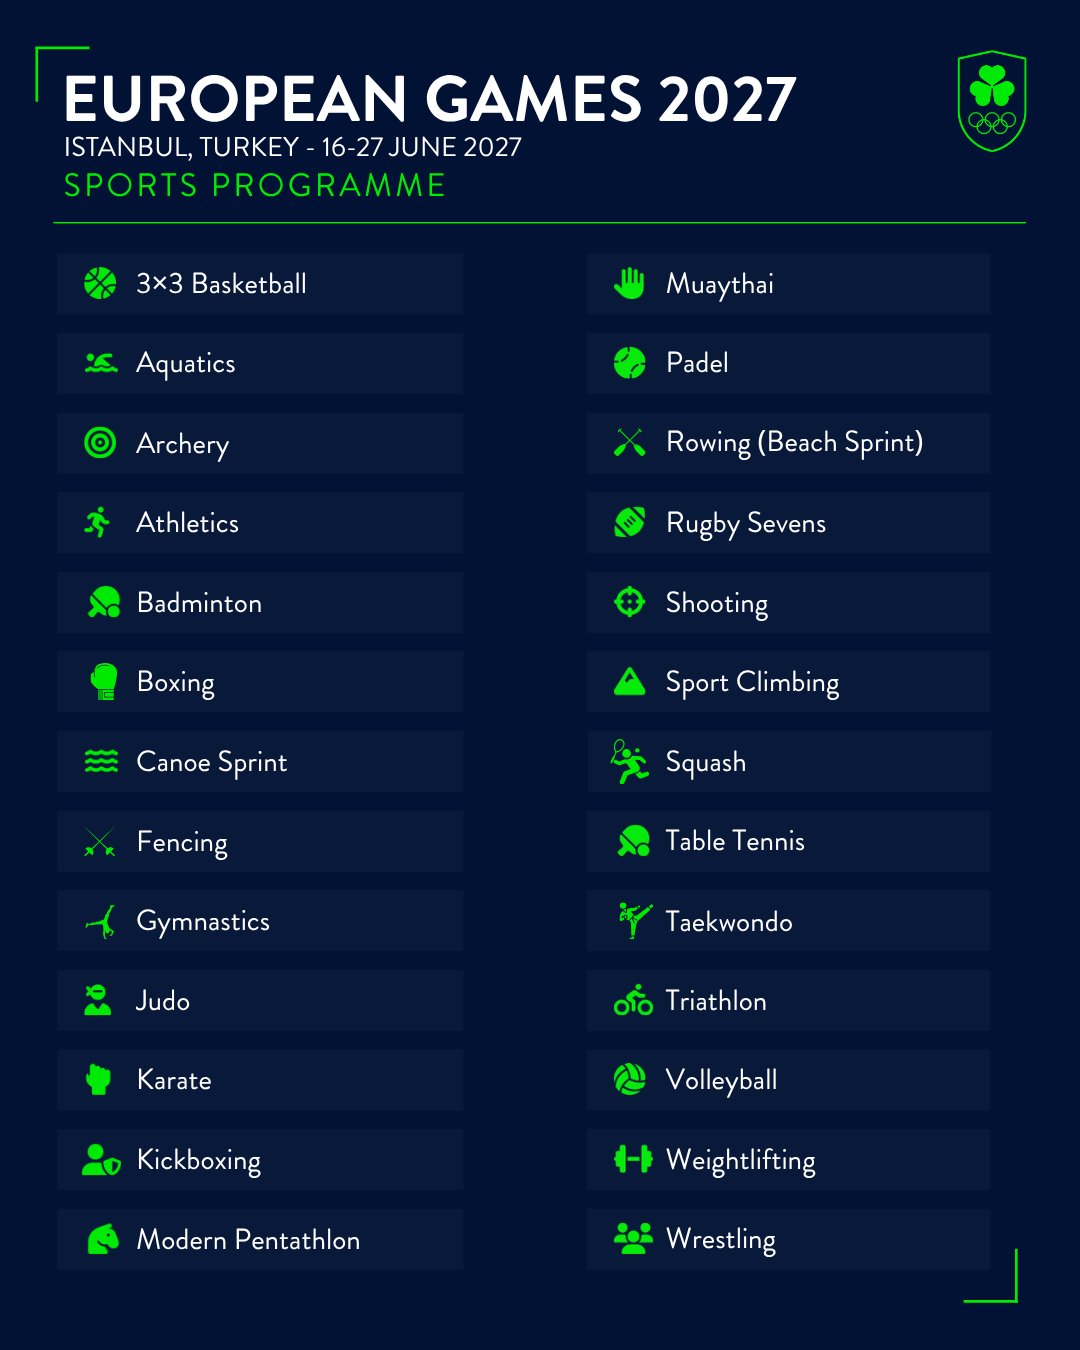Click the Weightlifting dumbbell icon
Image resolution: width=1080 pixels, height=1350 pixels.
click(633, 1159)
